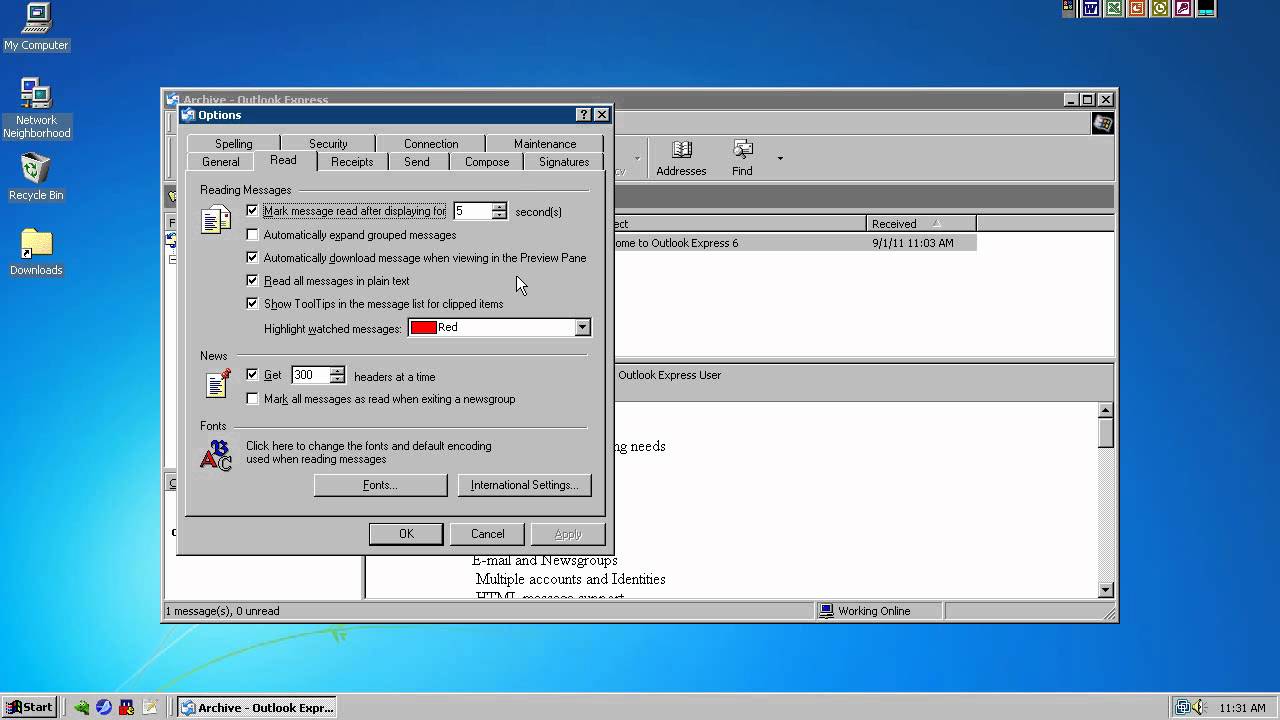This screenshot has width=1280, height=720.
Task: Switch to the Receipts tab
Action: pyautogui.click(x=352, y=162)
